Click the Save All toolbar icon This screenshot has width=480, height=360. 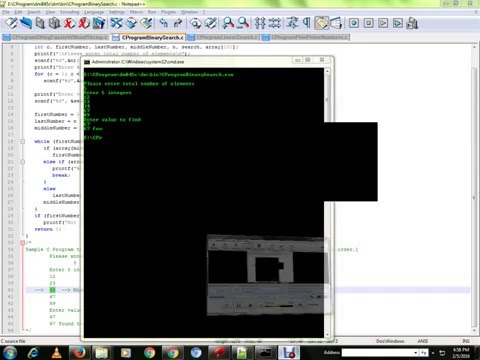point(54,23)
